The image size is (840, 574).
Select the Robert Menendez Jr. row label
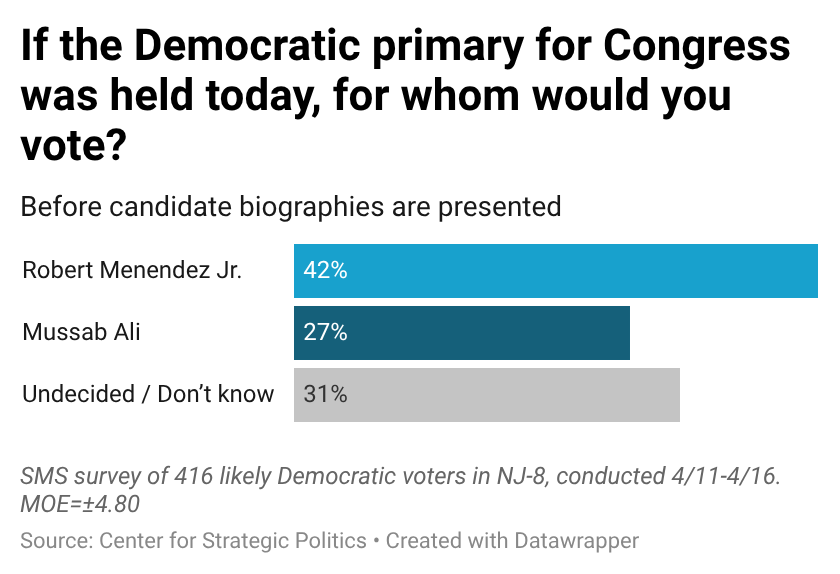tap(132, 271)
